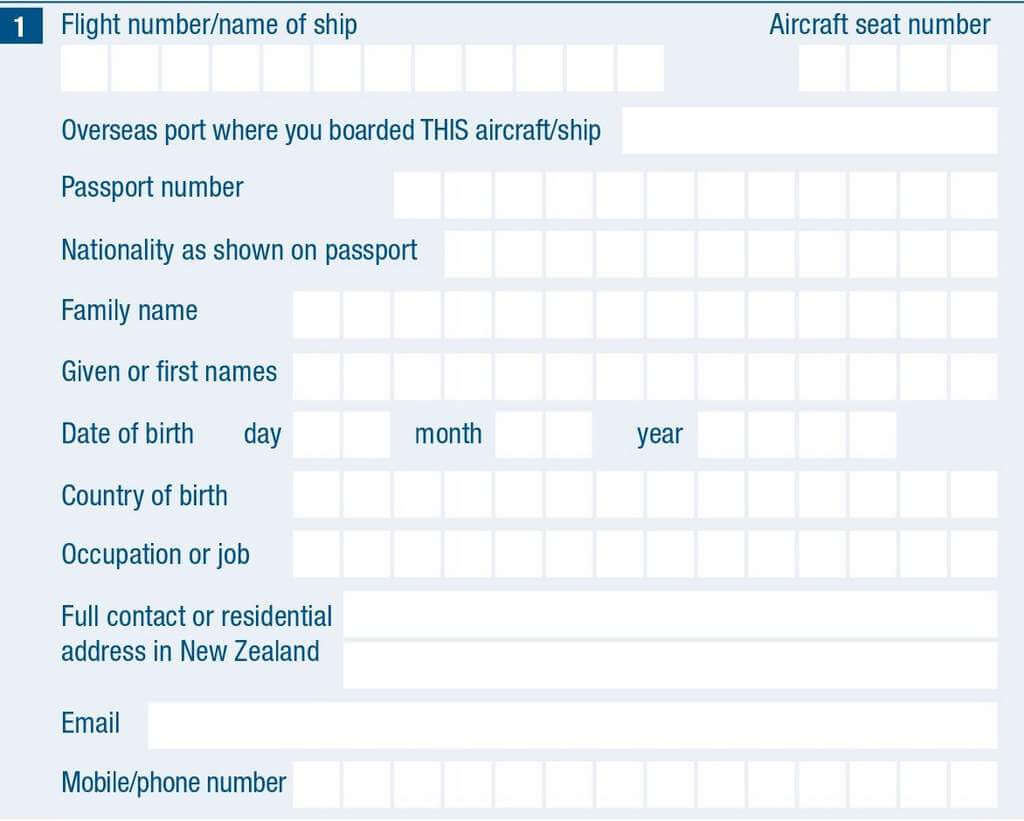Click first Date of birth month box
This screenshot has width=1024, height=821.
[x=519, y=434]
